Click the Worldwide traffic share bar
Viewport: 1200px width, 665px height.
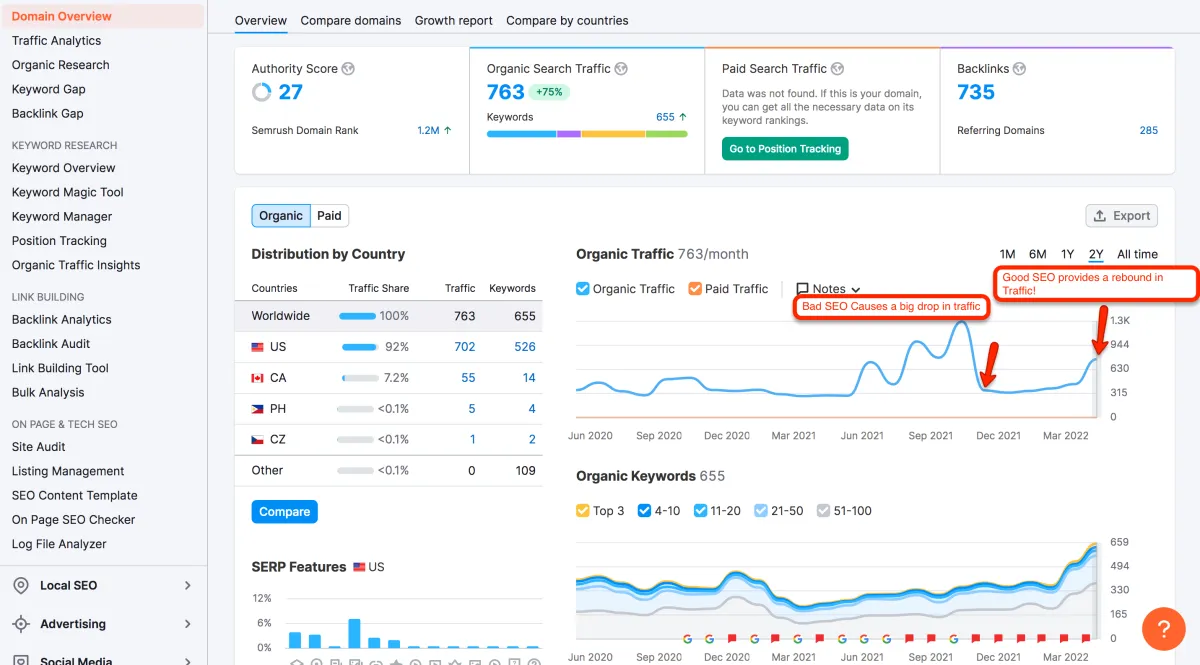click(x=357, y=316)
